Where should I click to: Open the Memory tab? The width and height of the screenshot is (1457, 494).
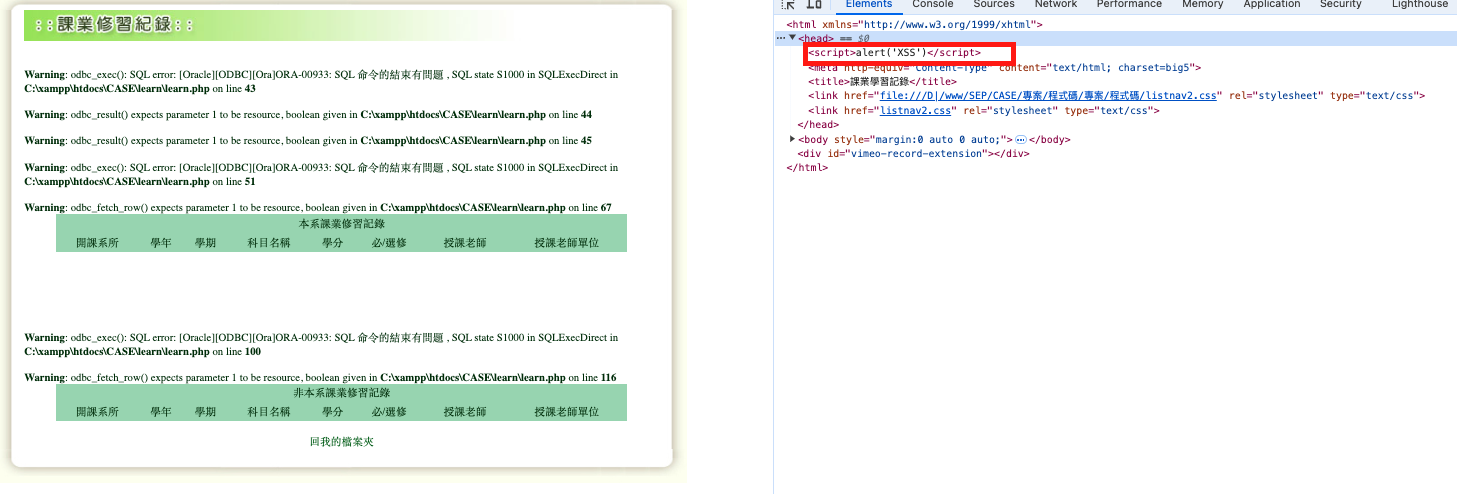1202,5
